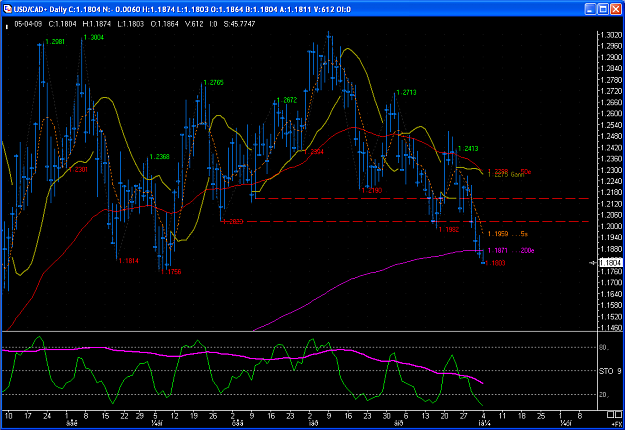625x430 pixels.
Task: Click the left square icon above the FX label
Action: [x=610, y=415]
